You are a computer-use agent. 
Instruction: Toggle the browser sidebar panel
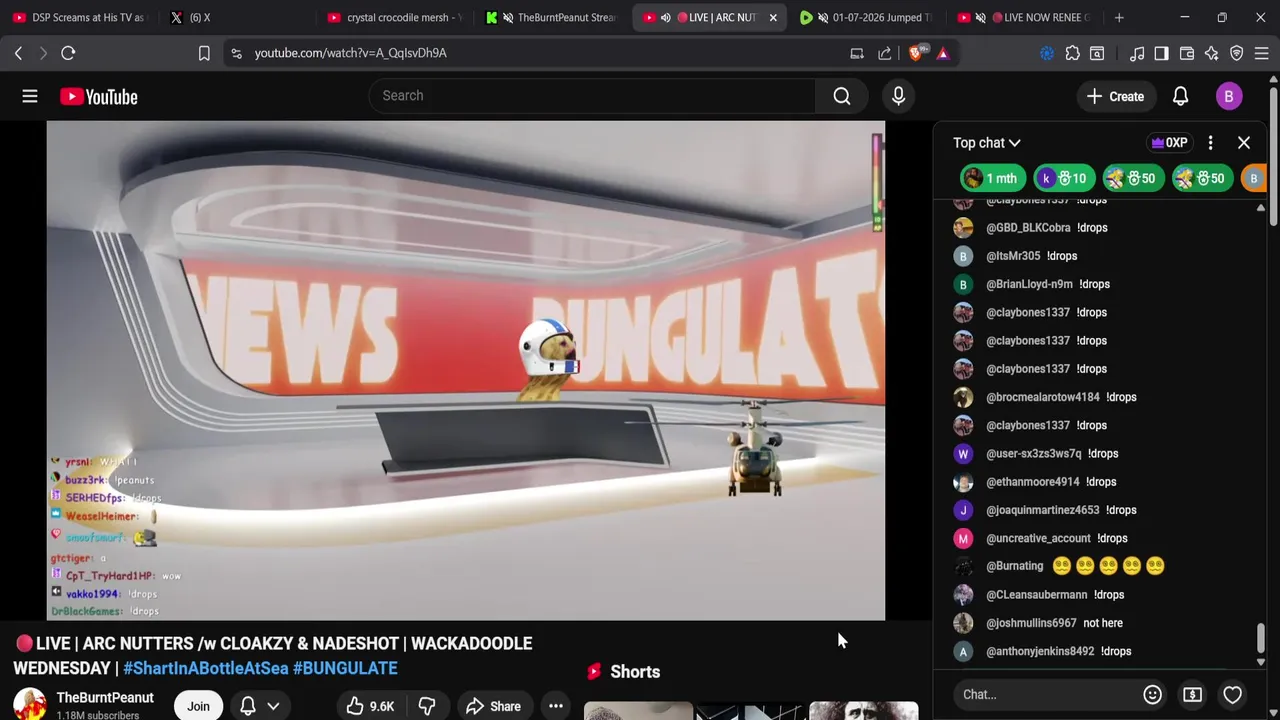pos(1161,53)
